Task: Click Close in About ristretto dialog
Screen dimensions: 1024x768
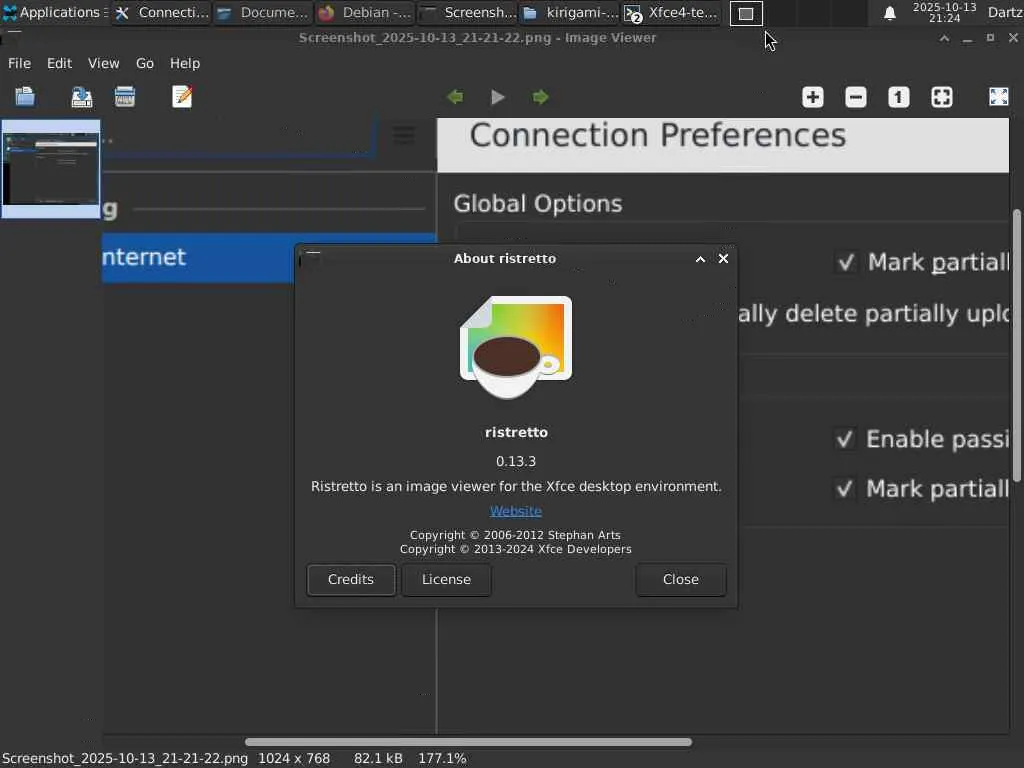Action: click(x=680, y=580)
